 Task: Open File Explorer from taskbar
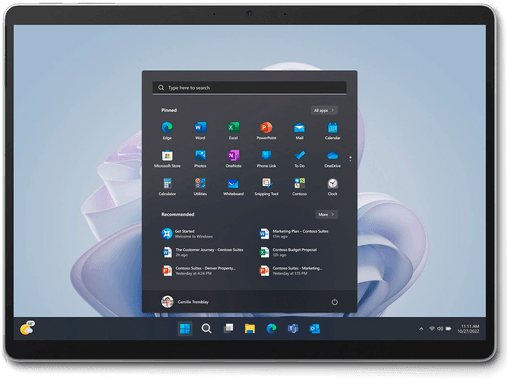250,329
